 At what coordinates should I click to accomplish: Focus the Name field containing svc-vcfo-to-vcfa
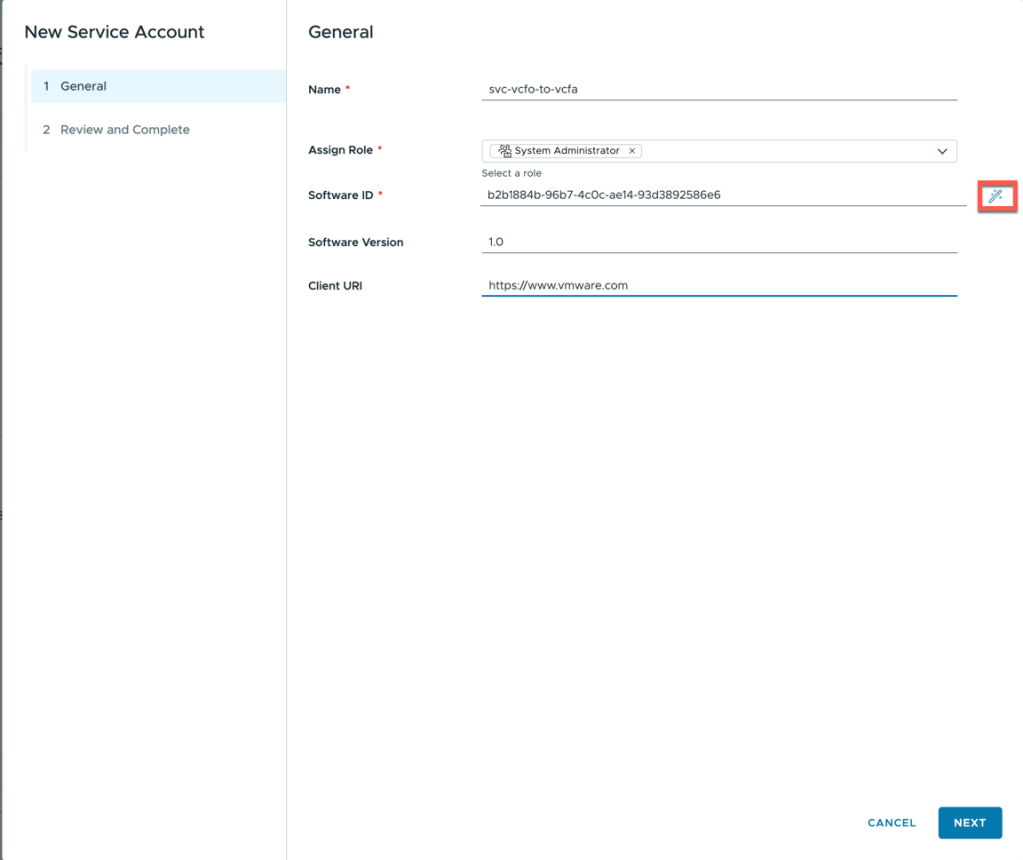click(x=718, y=89)
